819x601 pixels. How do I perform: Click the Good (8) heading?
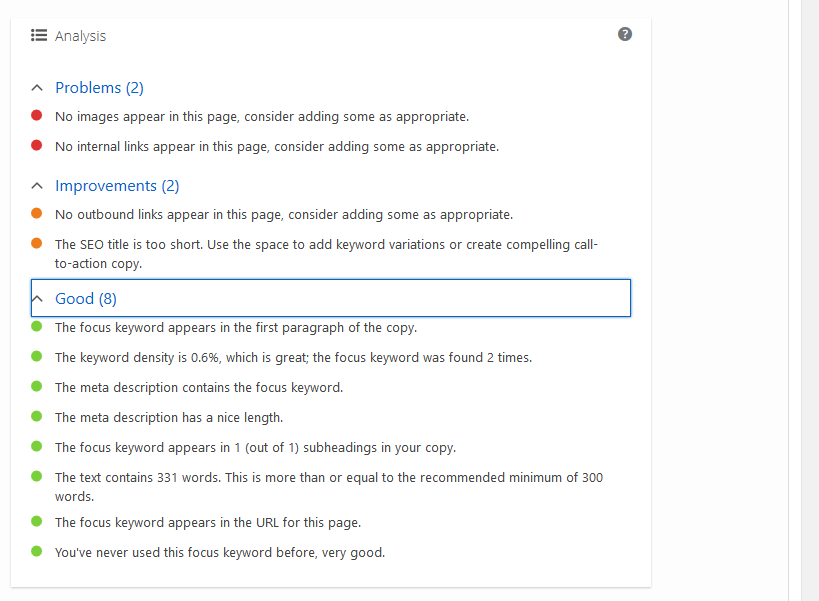[x=86, y=299]
